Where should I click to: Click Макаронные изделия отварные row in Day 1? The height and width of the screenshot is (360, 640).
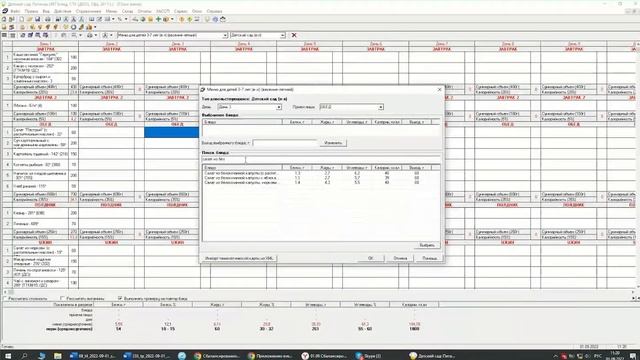click(x=40, y=261)
